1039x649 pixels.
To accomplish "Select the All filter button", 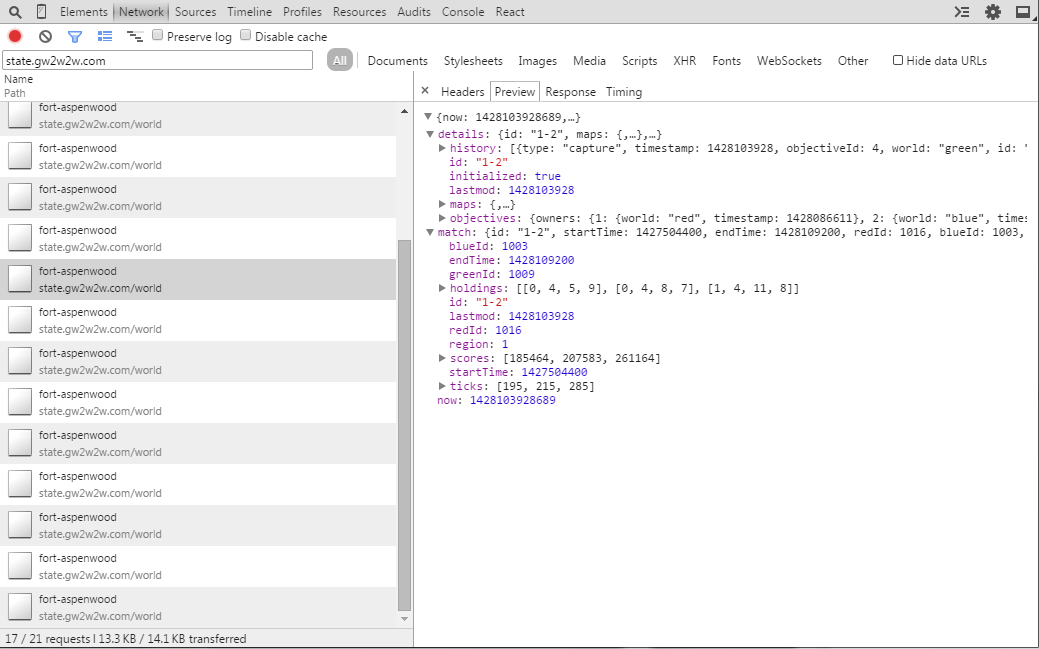I will tap(340, 60).
